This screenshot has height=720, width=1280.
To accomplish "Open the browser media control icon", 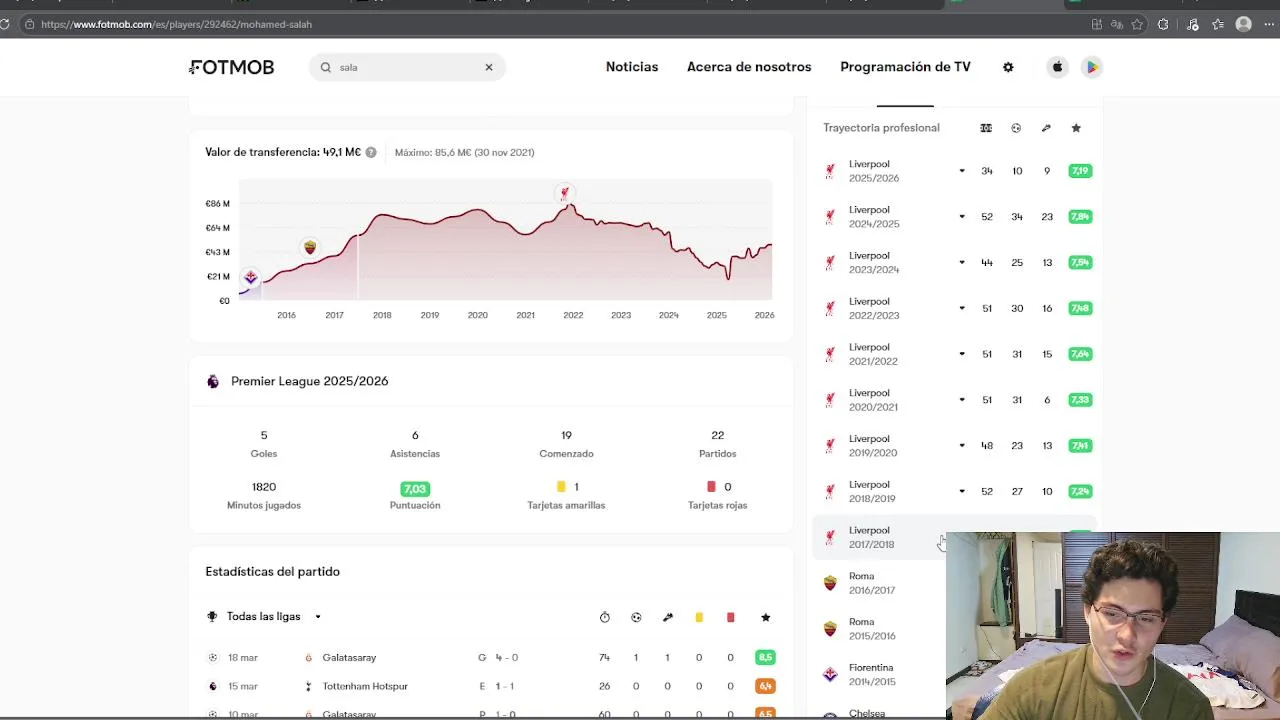I will pyautogui.click(x=1191, y=24).
